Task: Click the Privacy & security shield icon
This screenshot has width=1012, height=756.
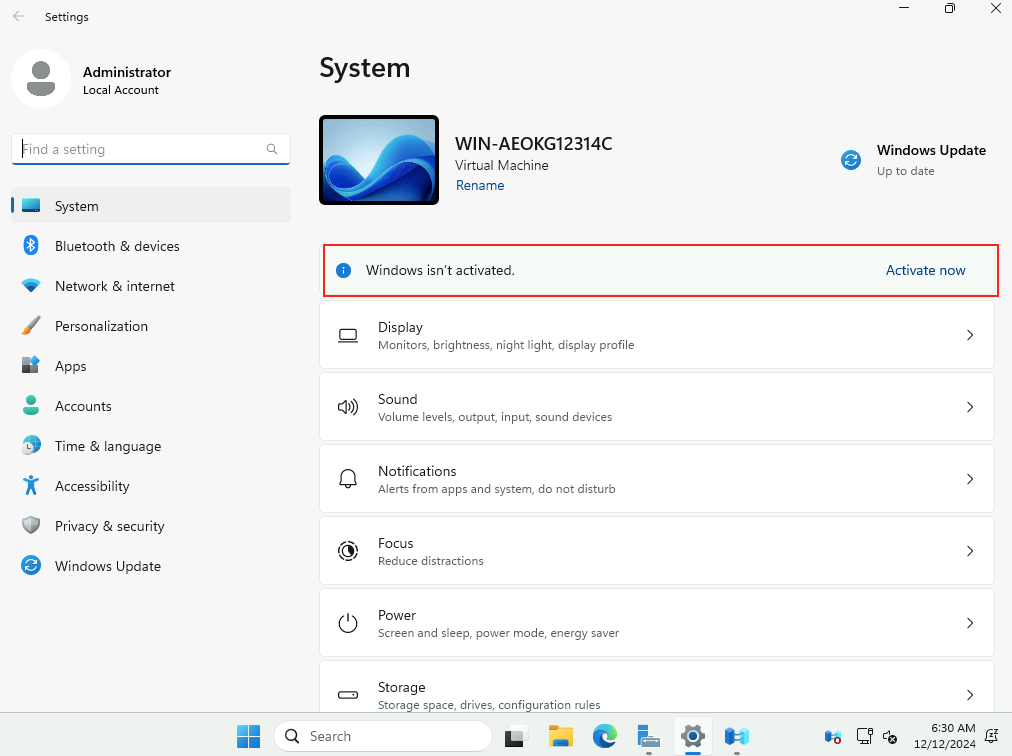Action: point(31,526)
